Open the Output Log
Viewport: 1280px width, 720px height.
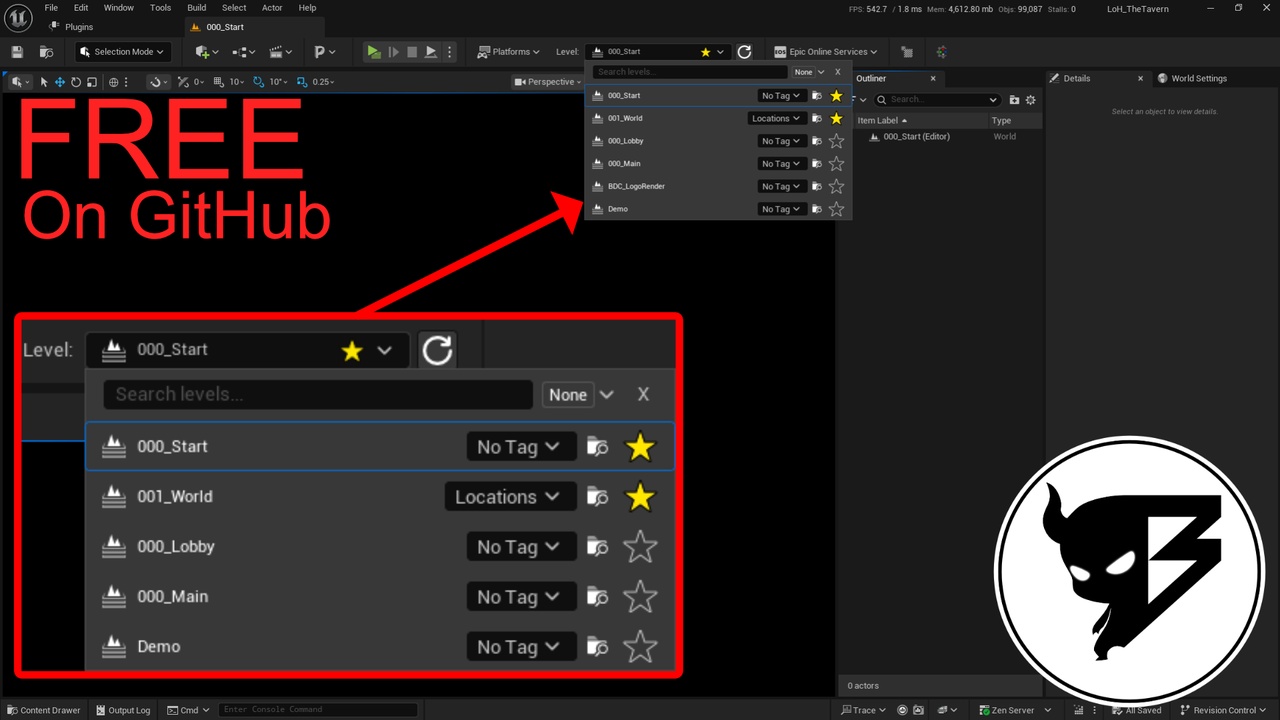click(122, 710)
